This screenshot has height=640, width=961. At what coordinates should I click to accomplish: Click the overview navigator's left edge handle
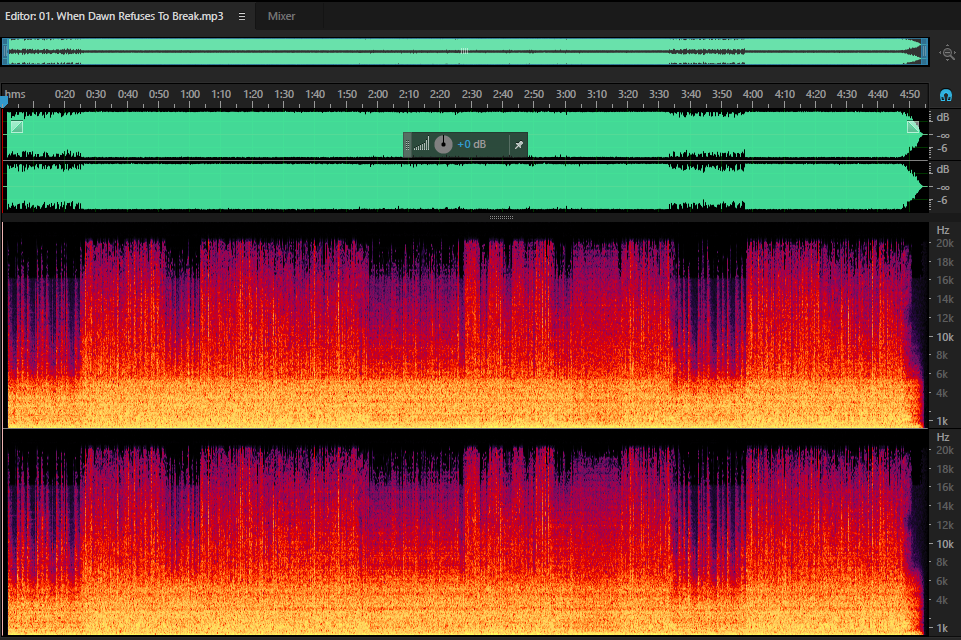6,52
